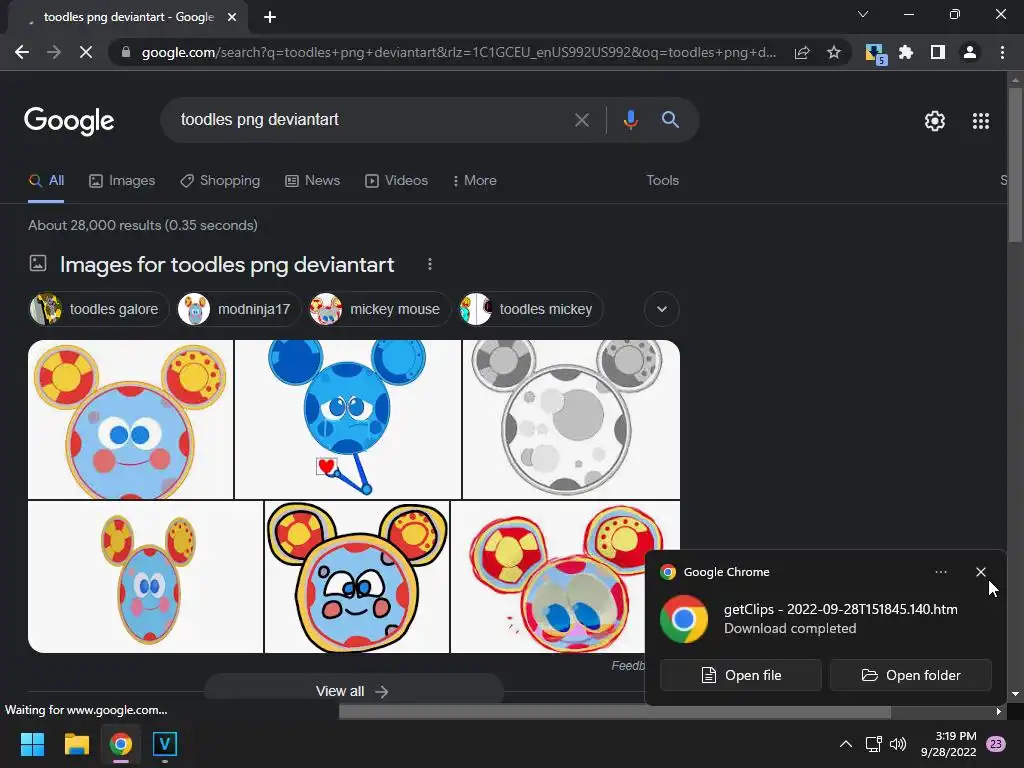The image size is (1024, 768).
Task: Expand more image filter chips
Action: [662, 309]
